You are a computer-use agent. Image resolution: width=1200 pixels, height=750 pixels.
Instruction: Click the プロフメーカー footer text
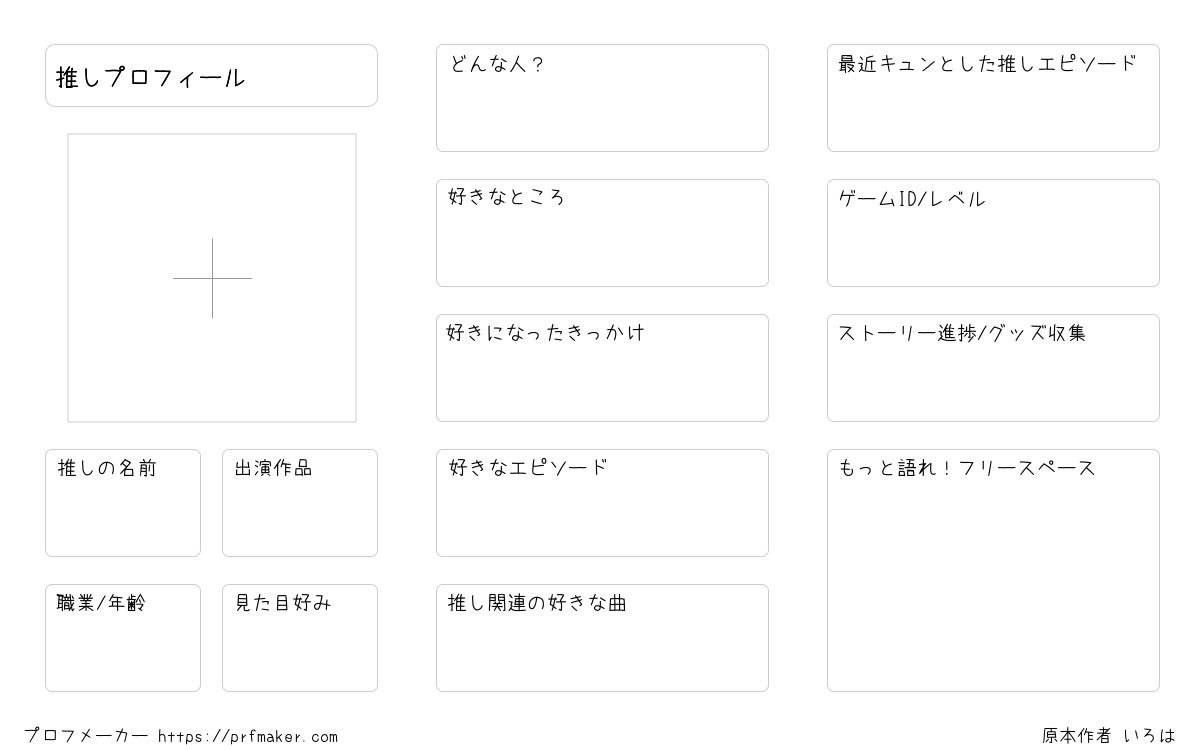(86, 736)
